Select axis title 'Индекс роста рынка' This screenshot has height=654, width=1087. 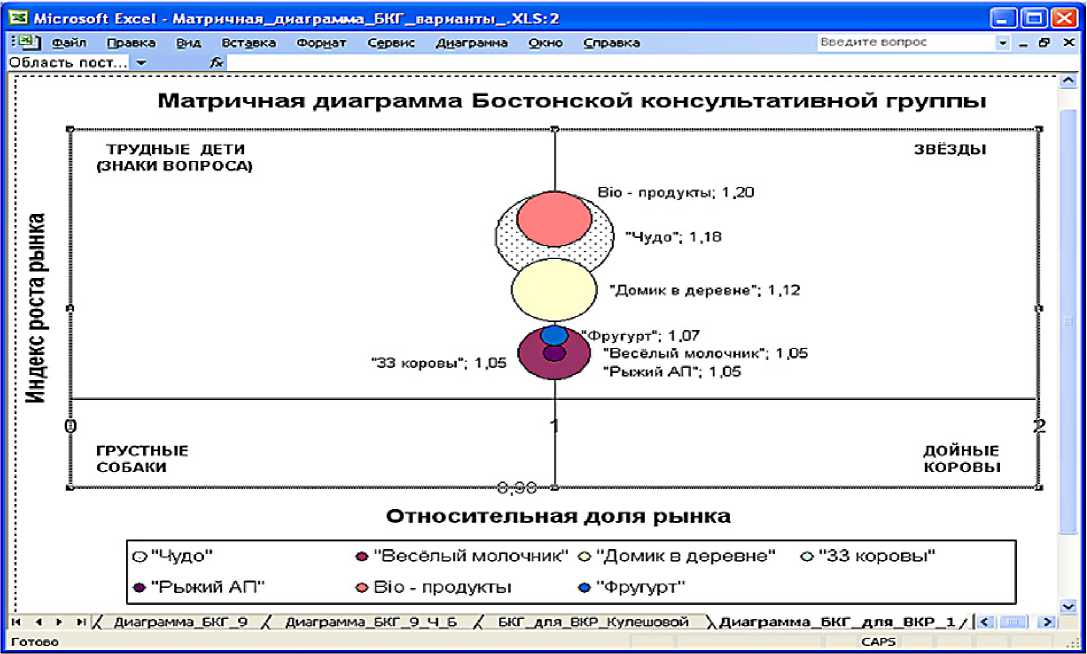click(x=35, y=308)
